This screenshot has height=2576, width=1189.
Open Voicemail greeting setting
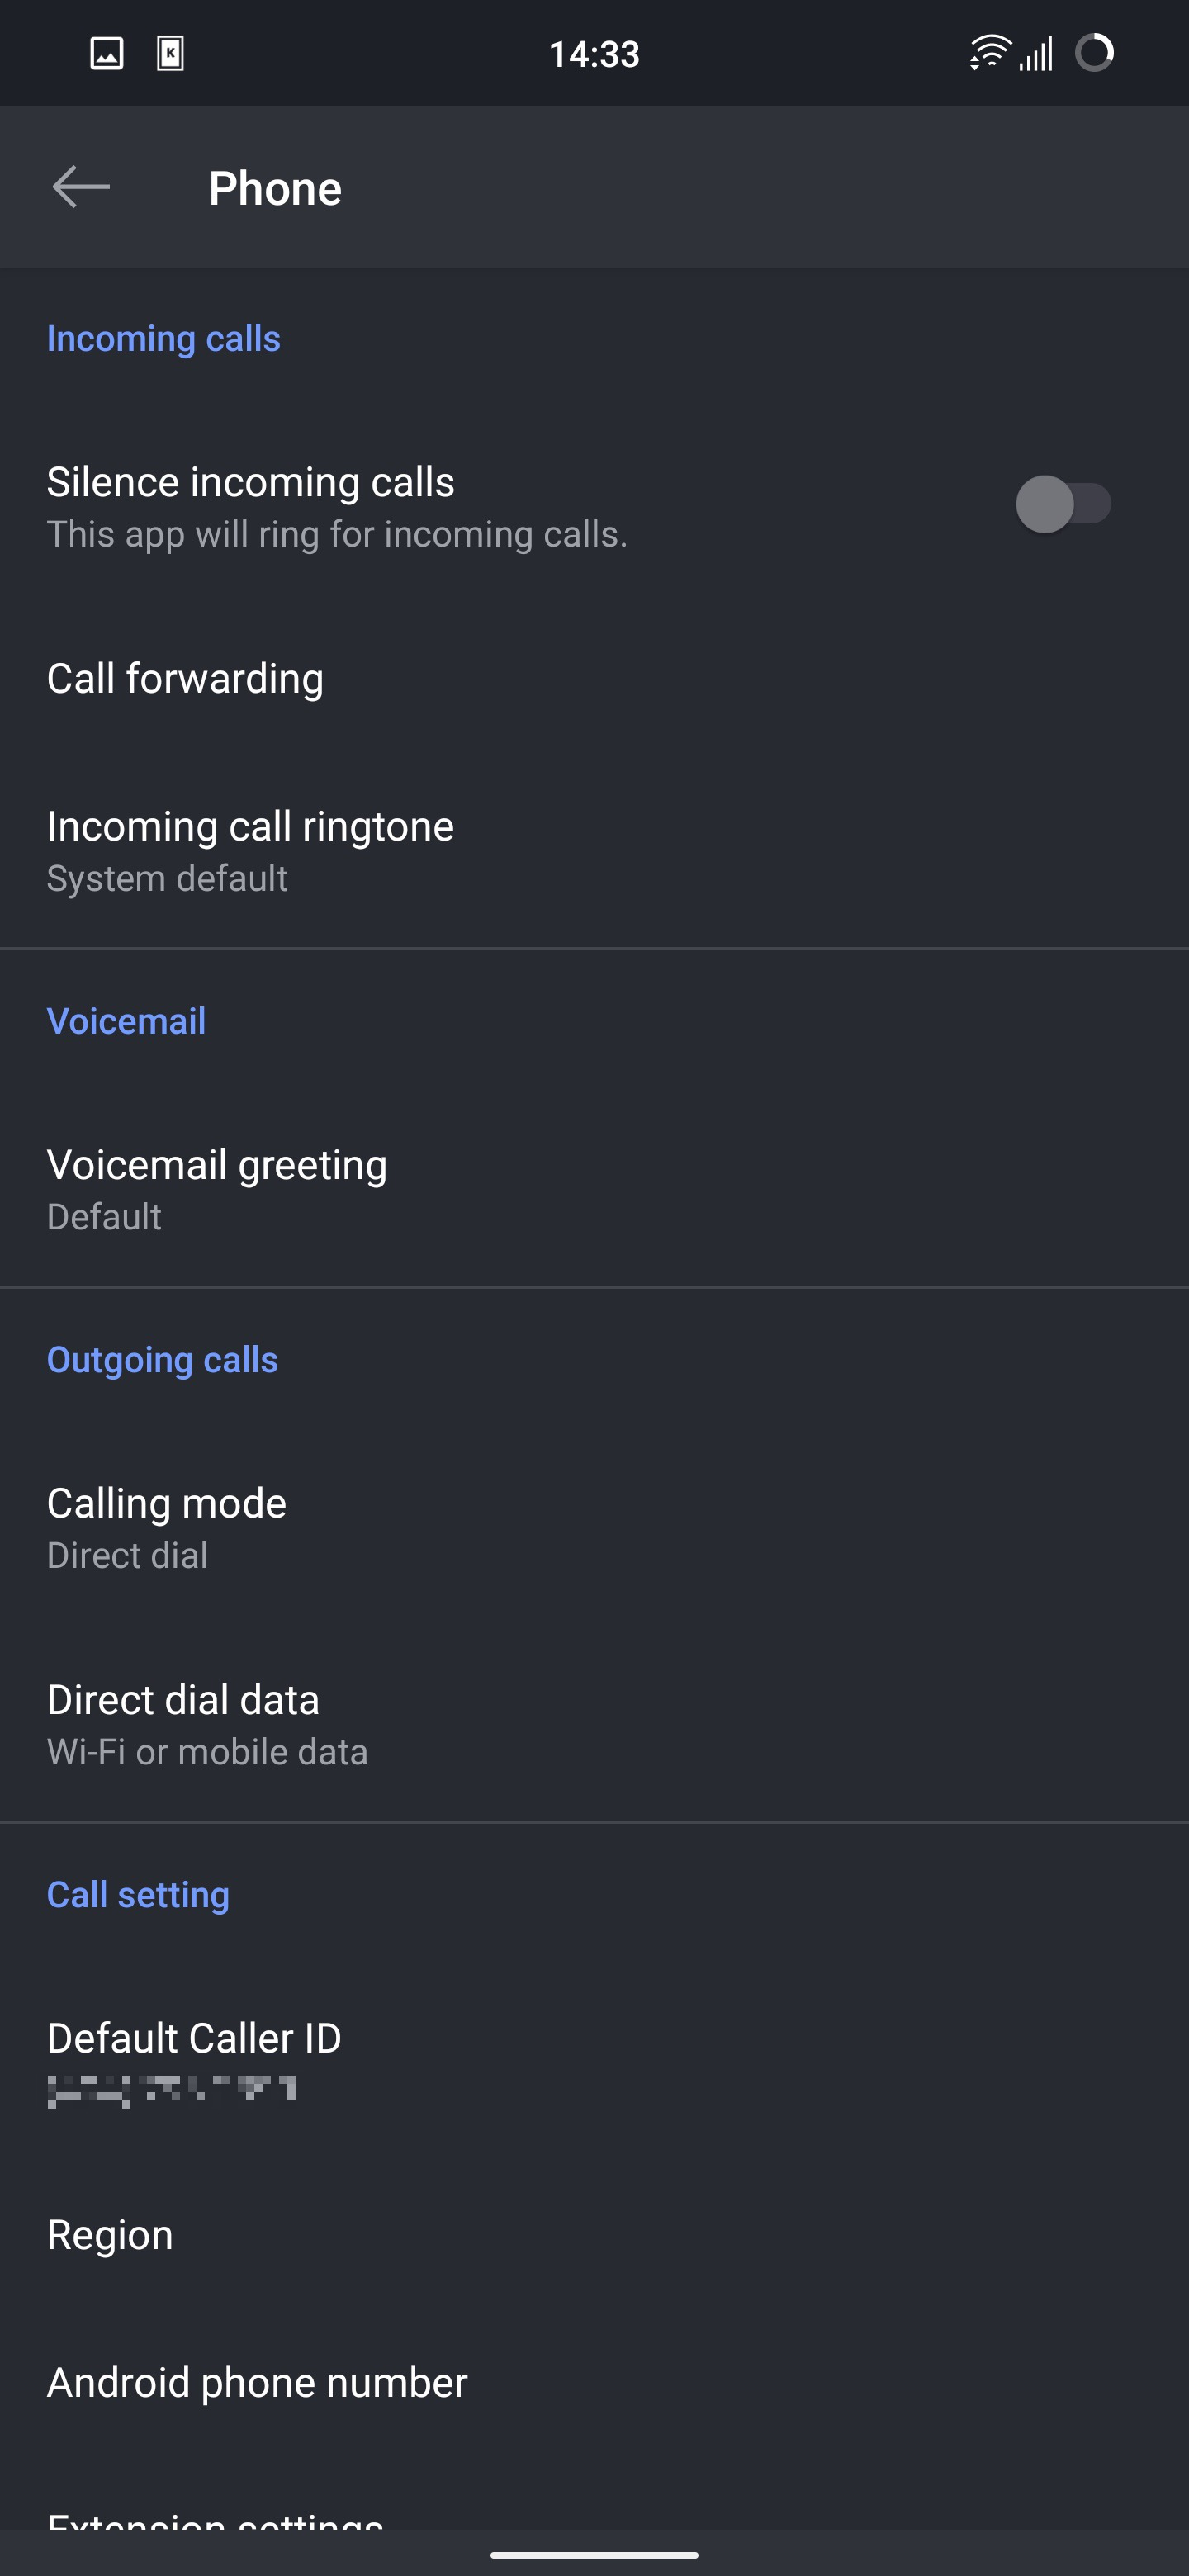[217, 1189]
